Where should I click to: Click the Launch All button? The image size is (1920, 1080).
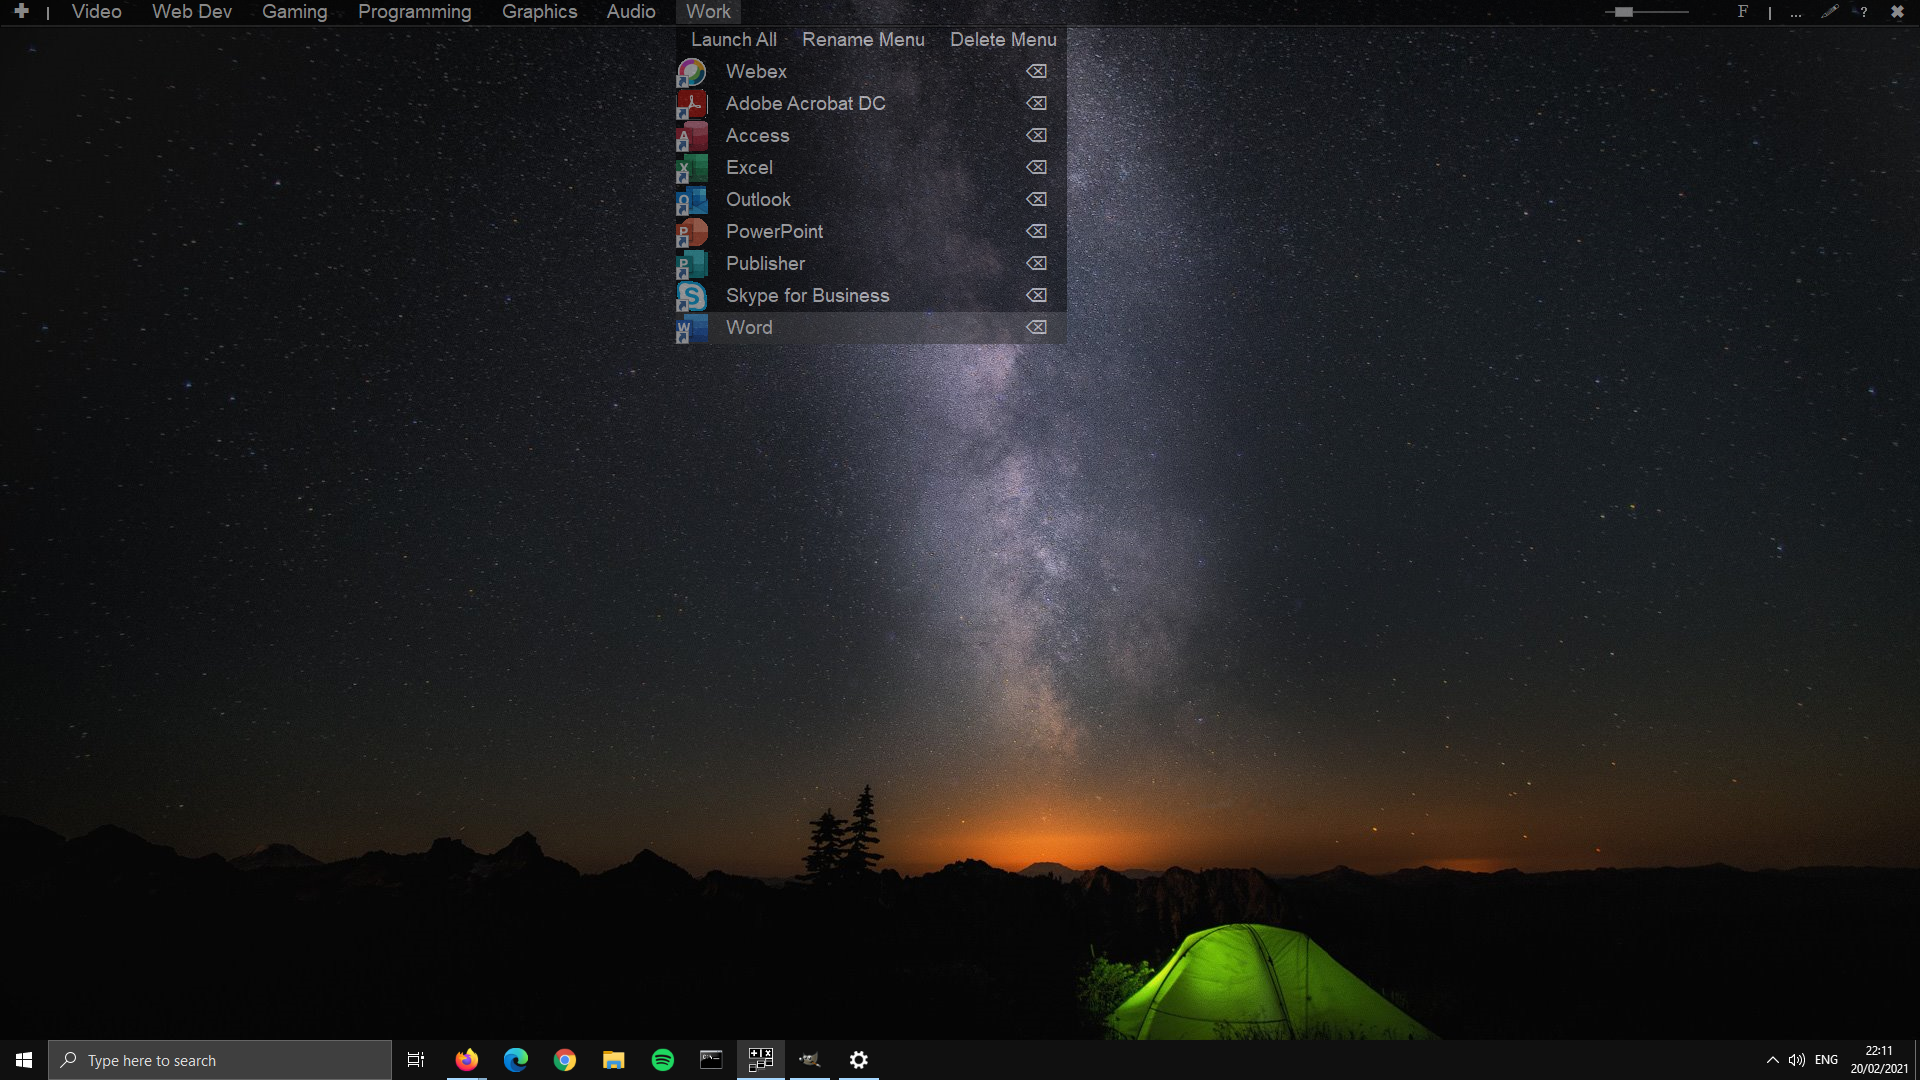(x=733, y=40)
